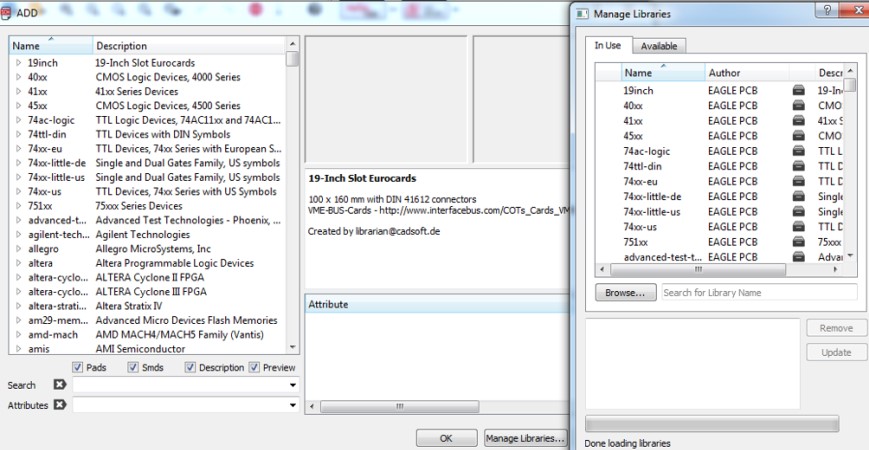869x450 pixels.
Task: Click the Remove button
Action: click(836, 328)
